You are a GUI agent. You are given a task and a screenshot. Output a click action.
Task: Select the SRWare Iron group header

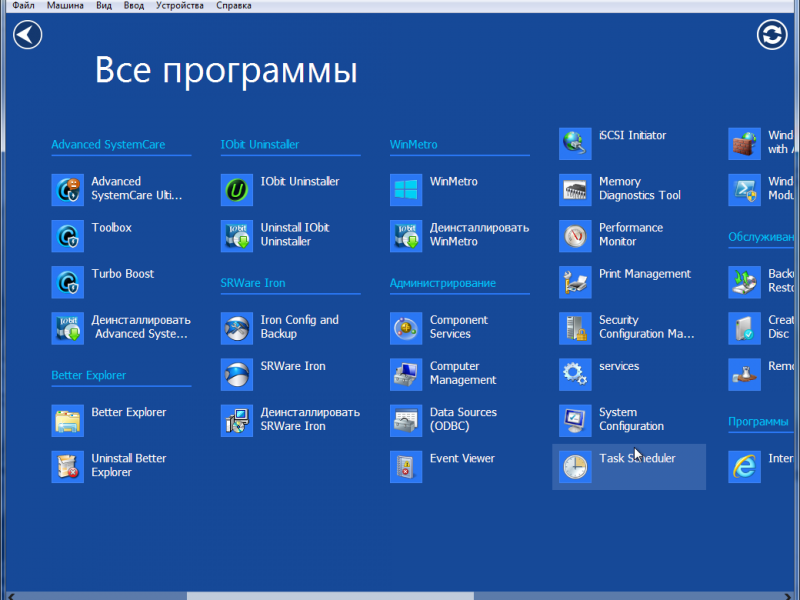tap(253, 283)
